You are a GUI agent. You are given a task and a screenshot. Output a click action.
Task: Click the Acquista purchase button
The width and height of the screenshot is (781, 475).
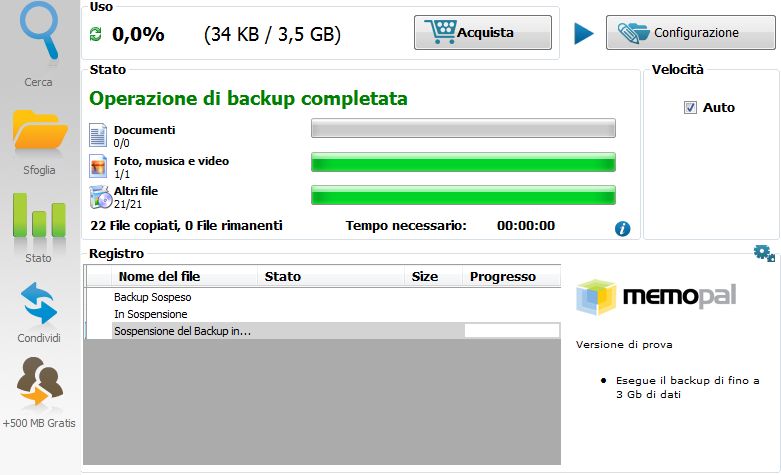point(482,33)
